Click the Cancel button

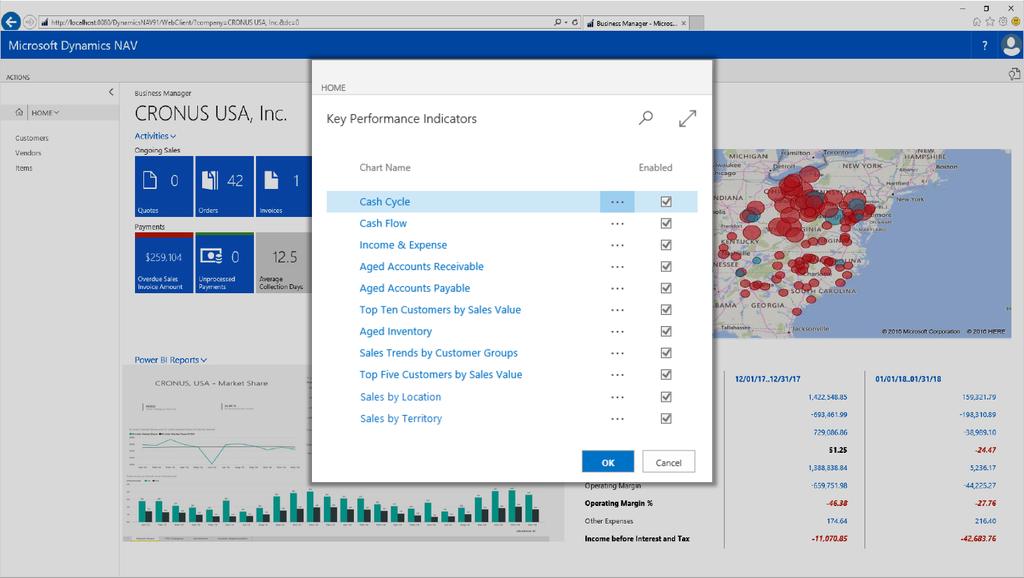point(668,462)
